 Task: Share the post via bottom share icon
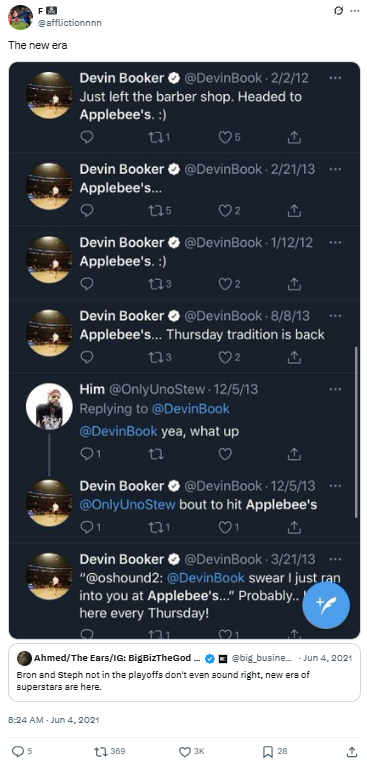[x=351, y=751]
